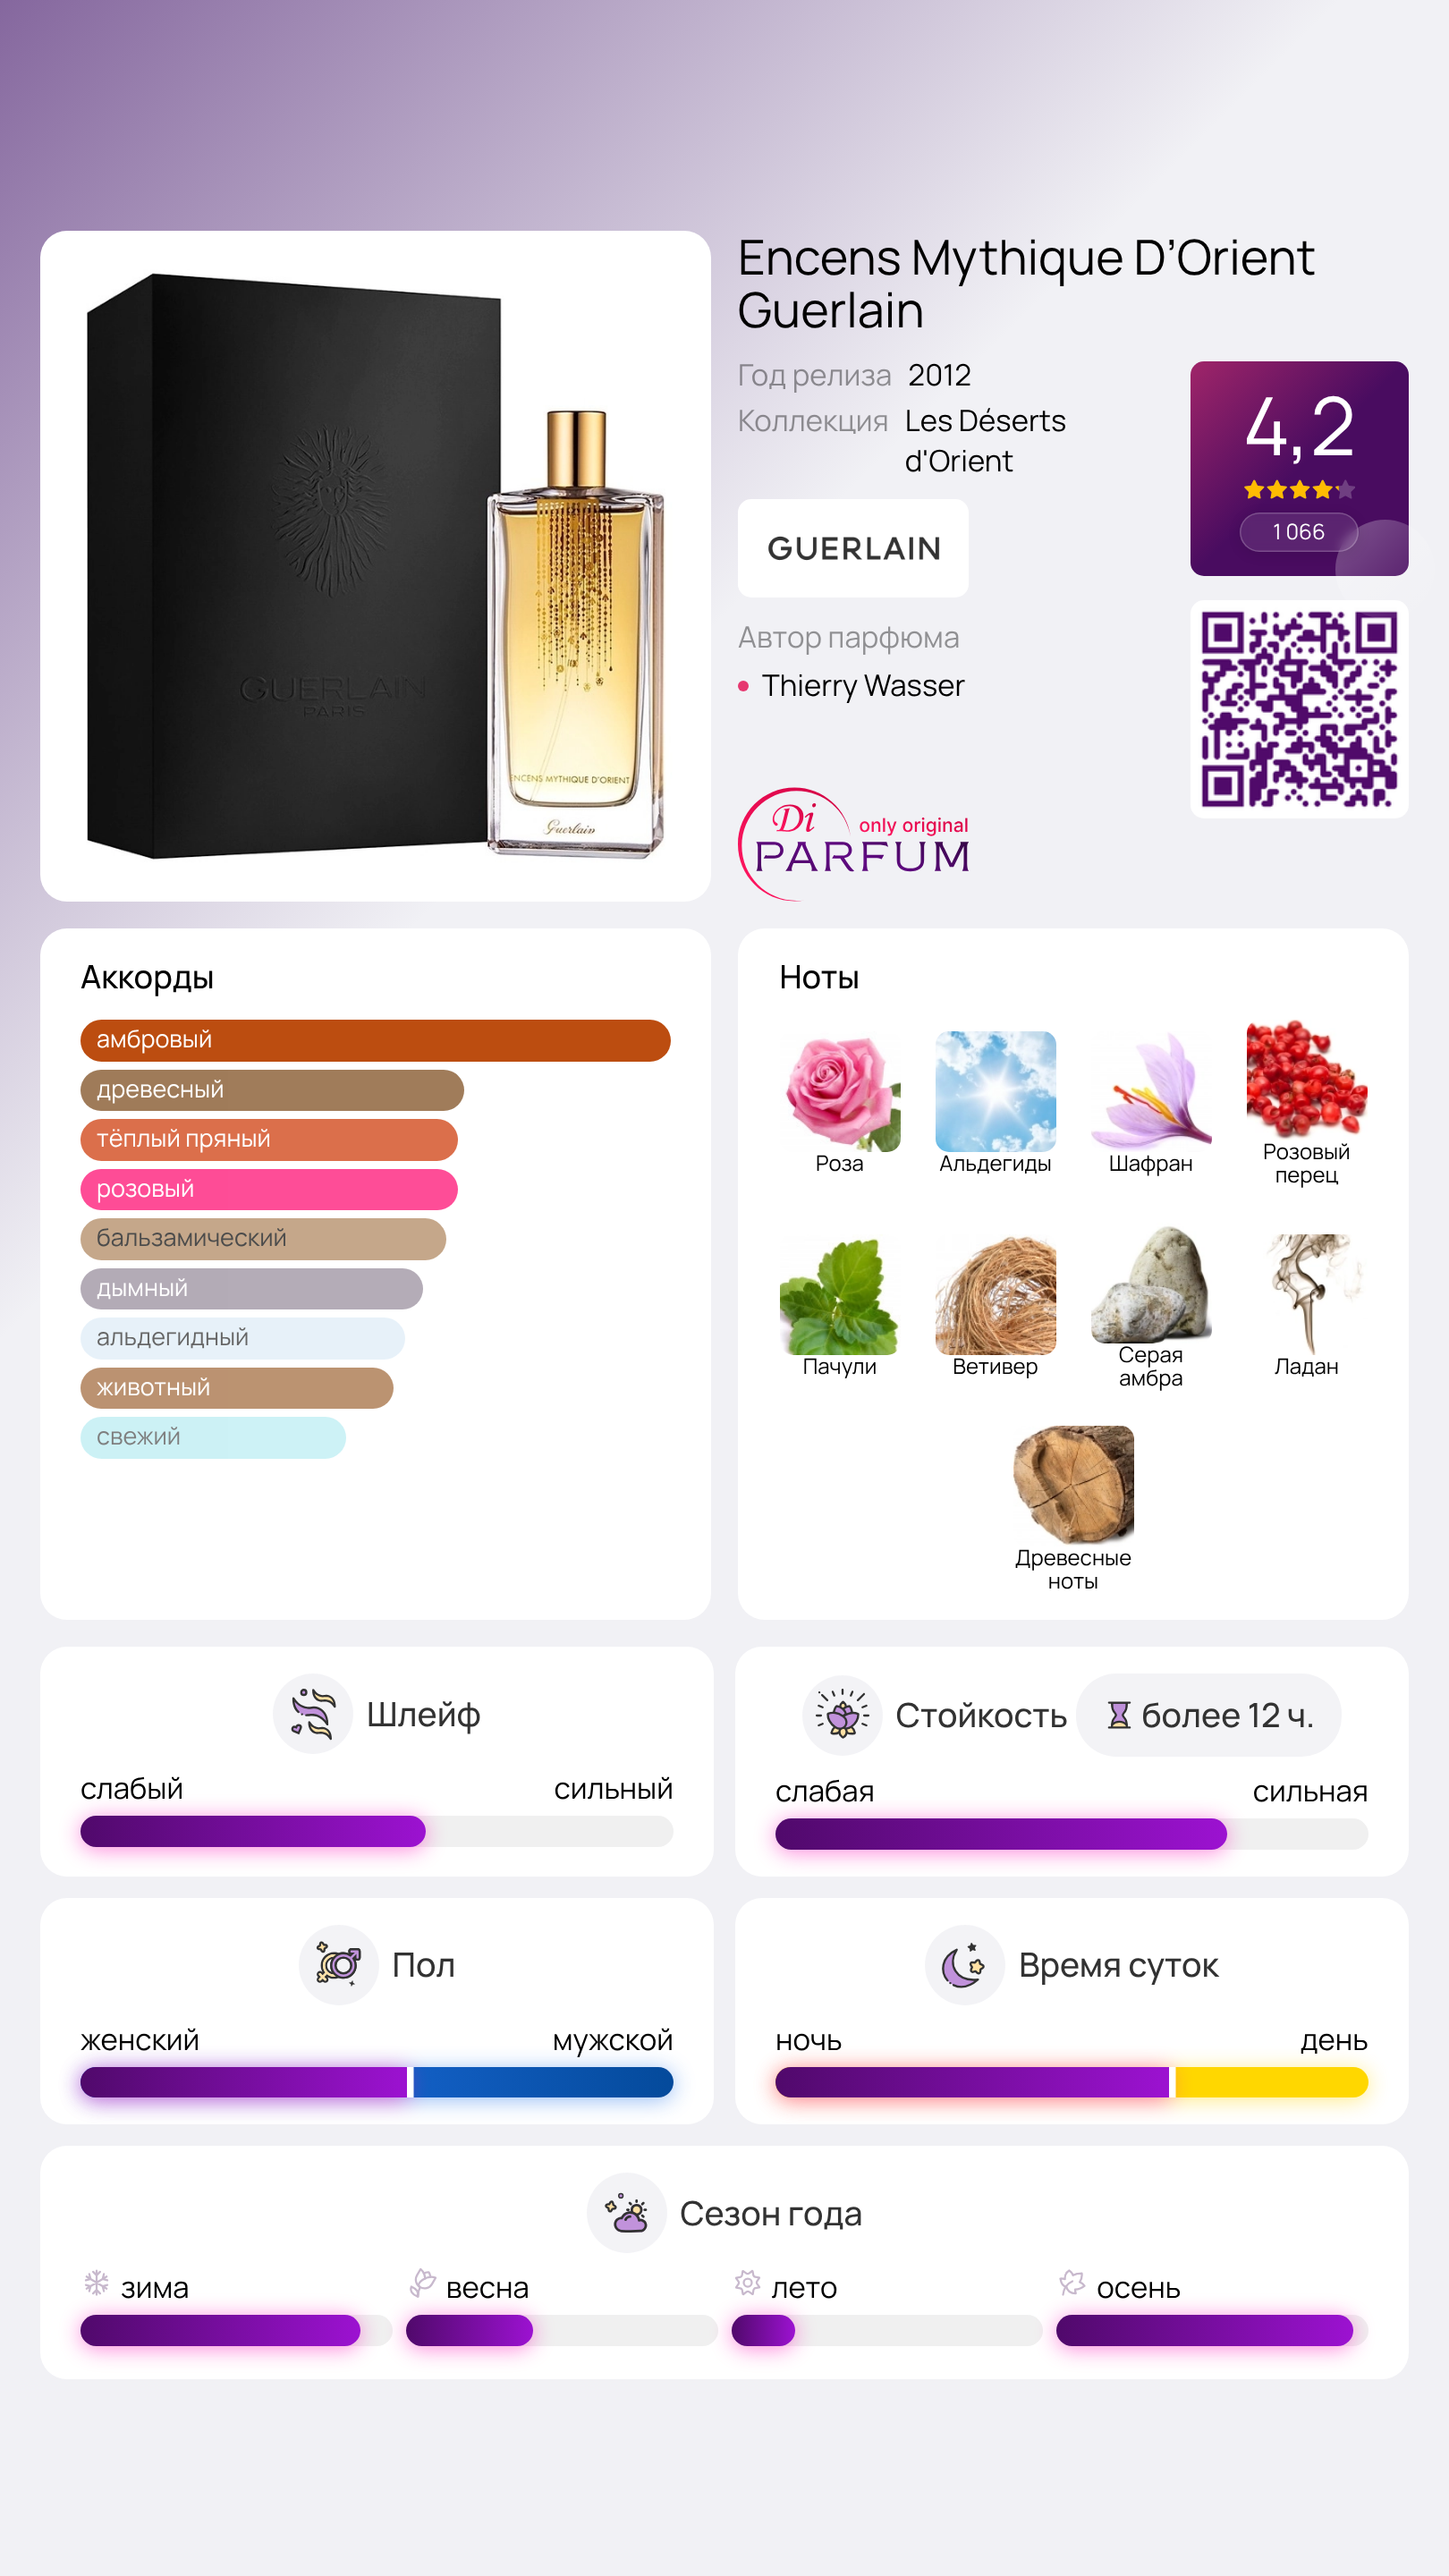Click the Время суток moon icon
The image size is (1449, 2576).
point(964,1965)
